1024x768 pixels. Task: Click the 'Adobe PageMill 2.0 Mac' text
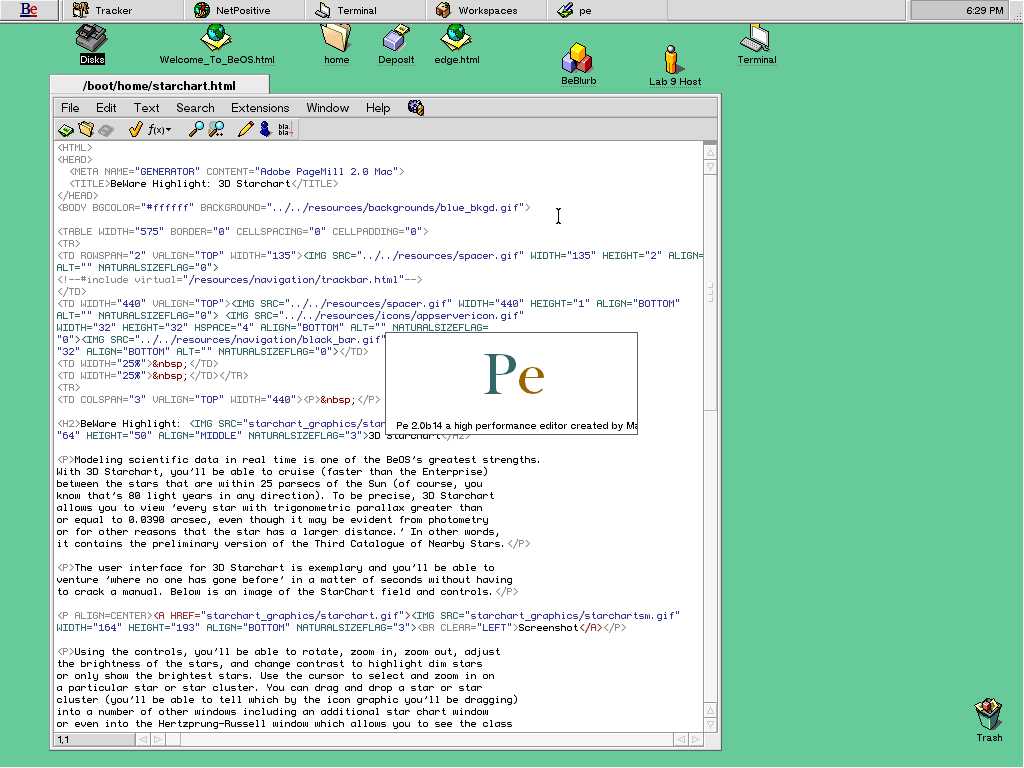(327, 172)
